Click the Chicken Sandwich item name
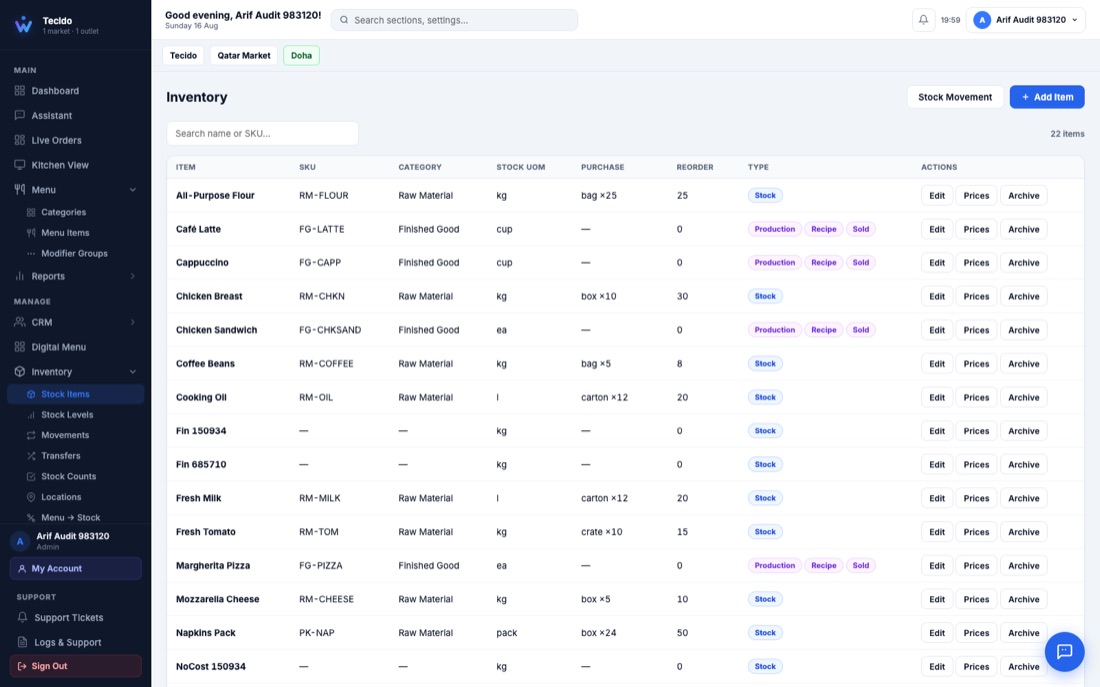 (216, 330)
